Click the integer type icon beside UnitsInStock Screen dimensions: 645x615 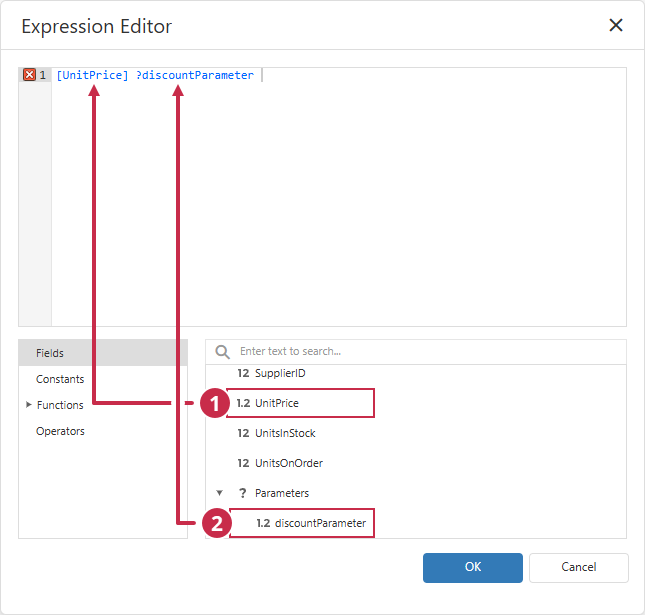243,433
